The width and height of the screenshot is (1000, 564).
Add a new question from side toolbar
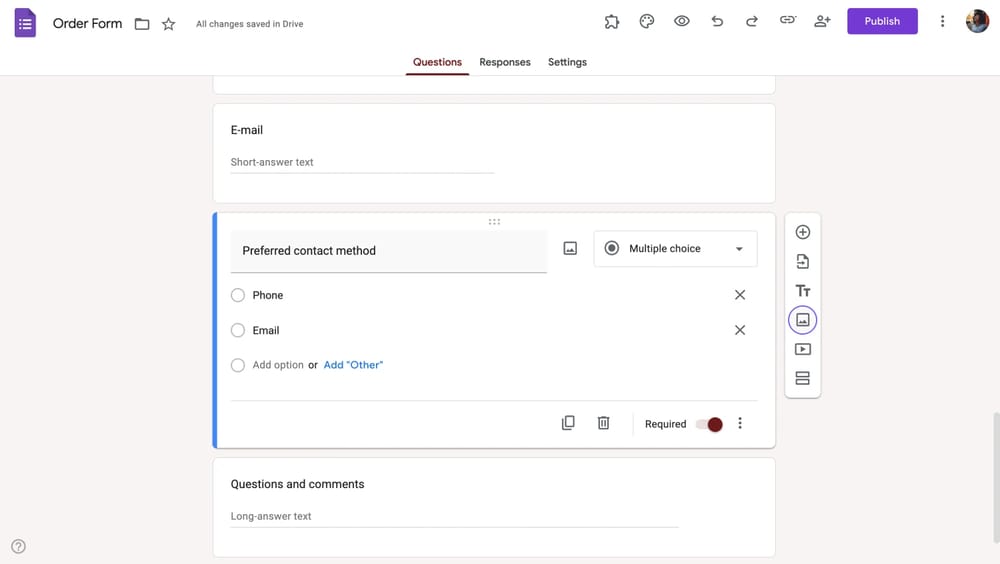pyautogui.click(x=803, y=232)
